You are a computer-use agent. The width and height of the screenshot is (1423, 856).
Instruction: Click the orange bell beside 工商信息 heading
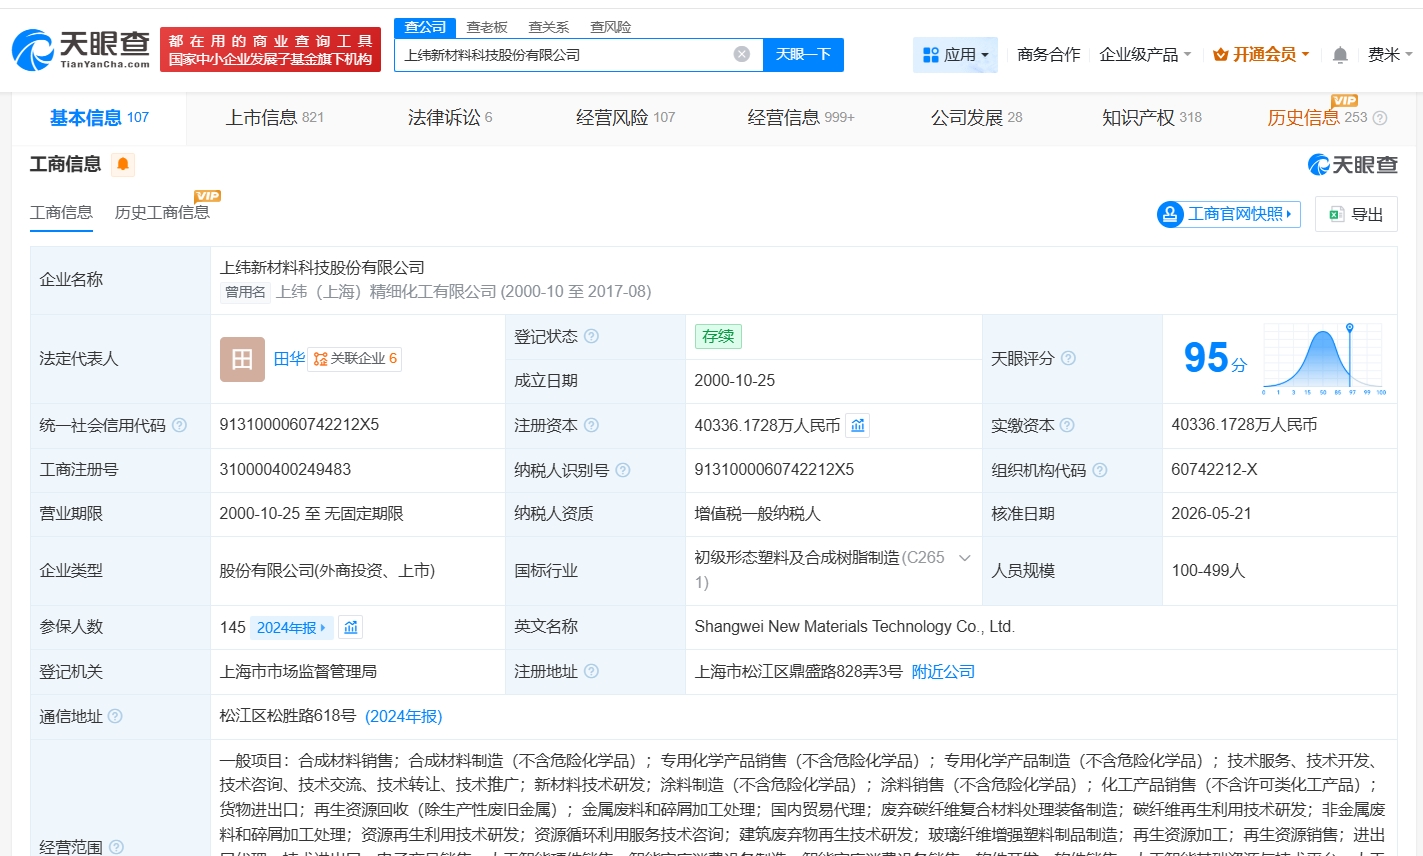click(x=123, y=164)
